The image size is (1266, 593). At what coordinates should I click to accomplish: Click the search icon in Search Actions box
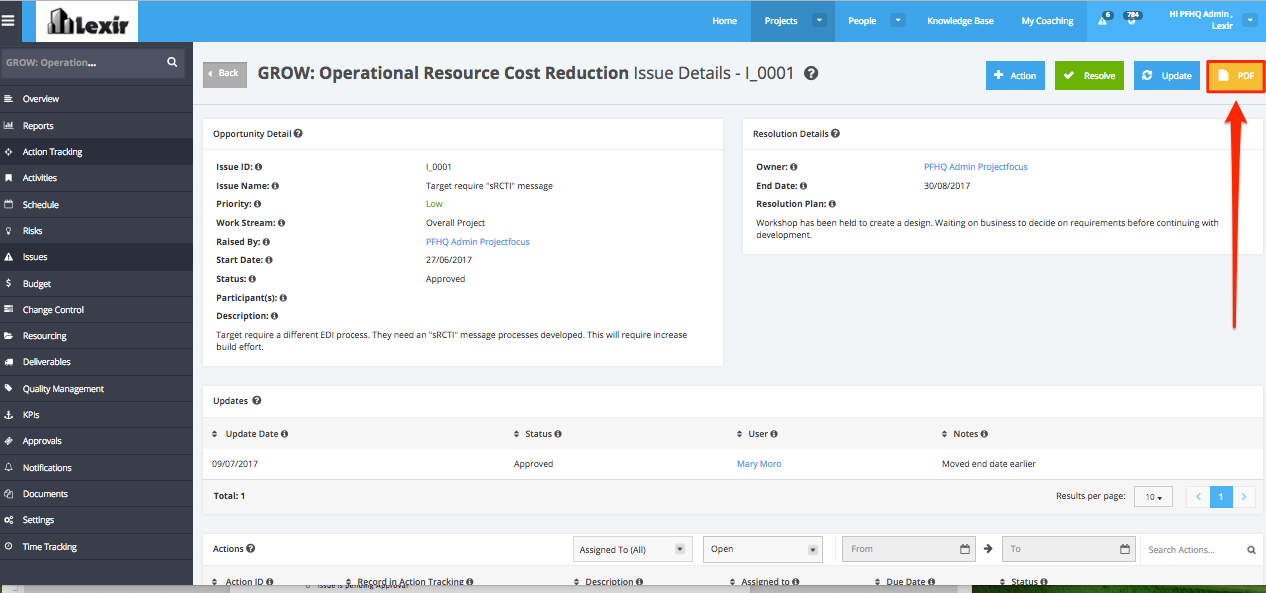pyautogui.click(x=1251, y=550)
